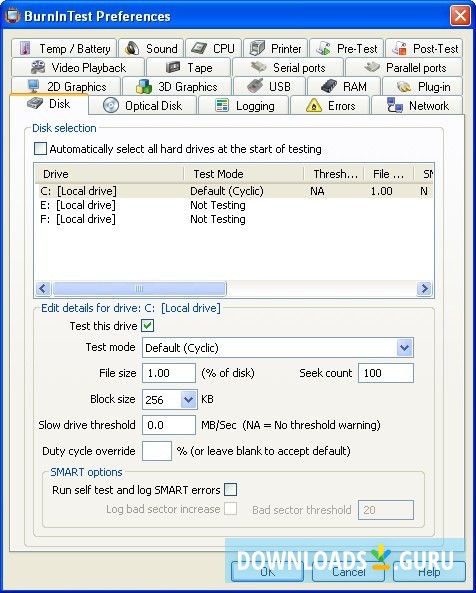Click the Optical Disk CD icon
Screen dimensions: 476x593
pos(111,106)
